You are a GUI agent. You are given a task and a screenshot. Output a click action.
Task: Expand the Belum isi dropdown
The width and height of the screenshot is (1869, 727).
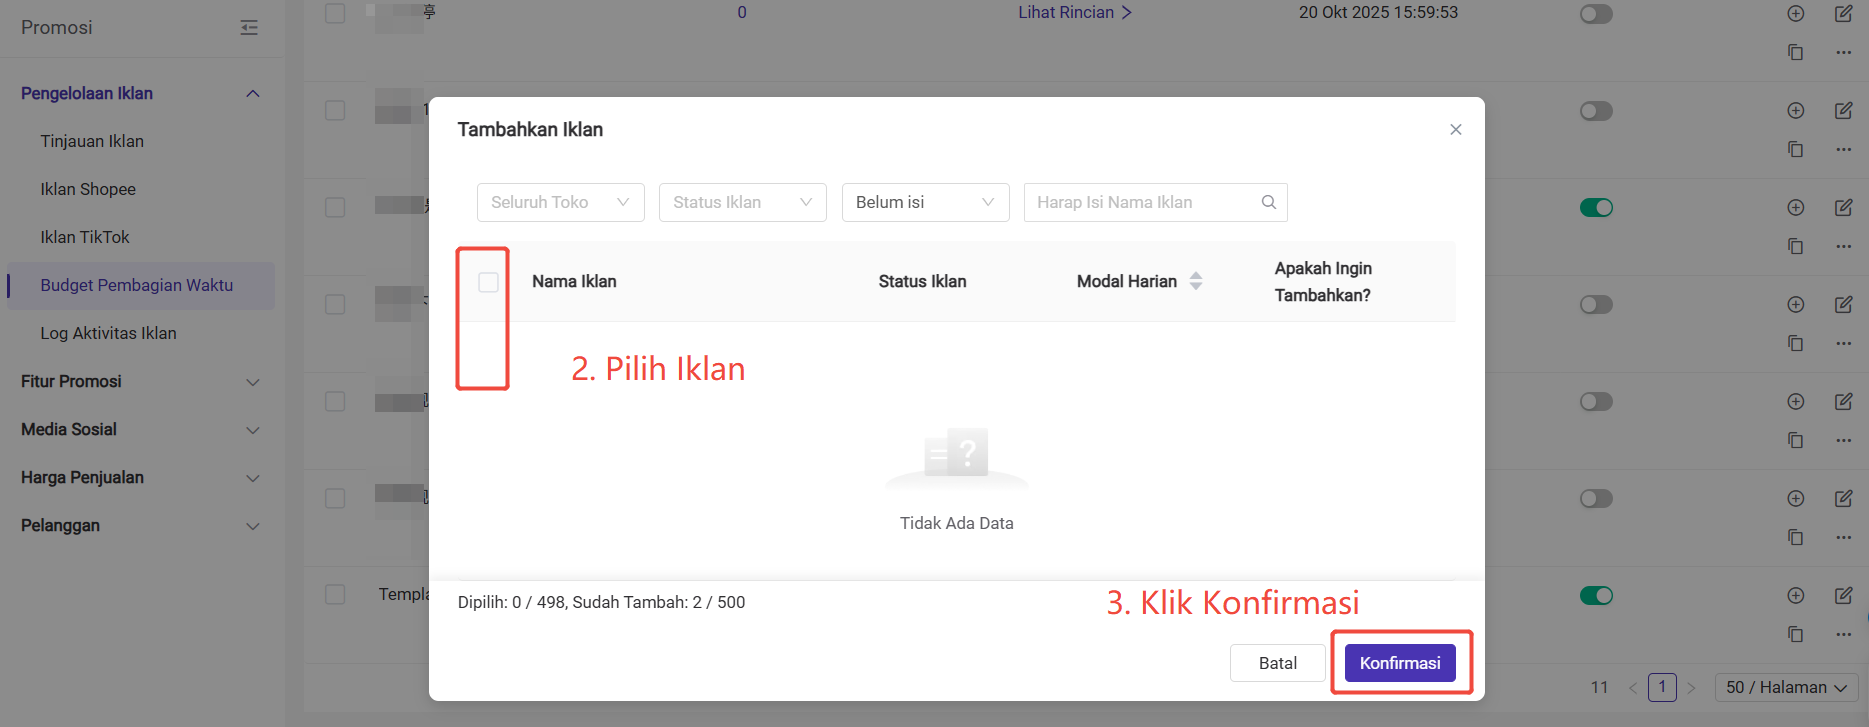pos(925,202)
